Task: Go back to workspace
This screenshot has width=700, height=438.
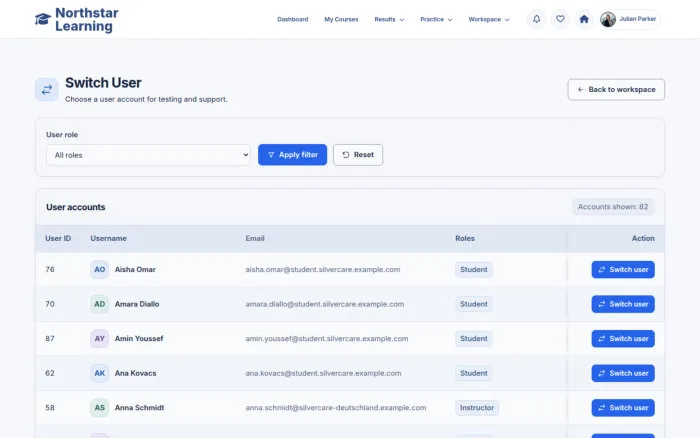Action: point(616,90)
